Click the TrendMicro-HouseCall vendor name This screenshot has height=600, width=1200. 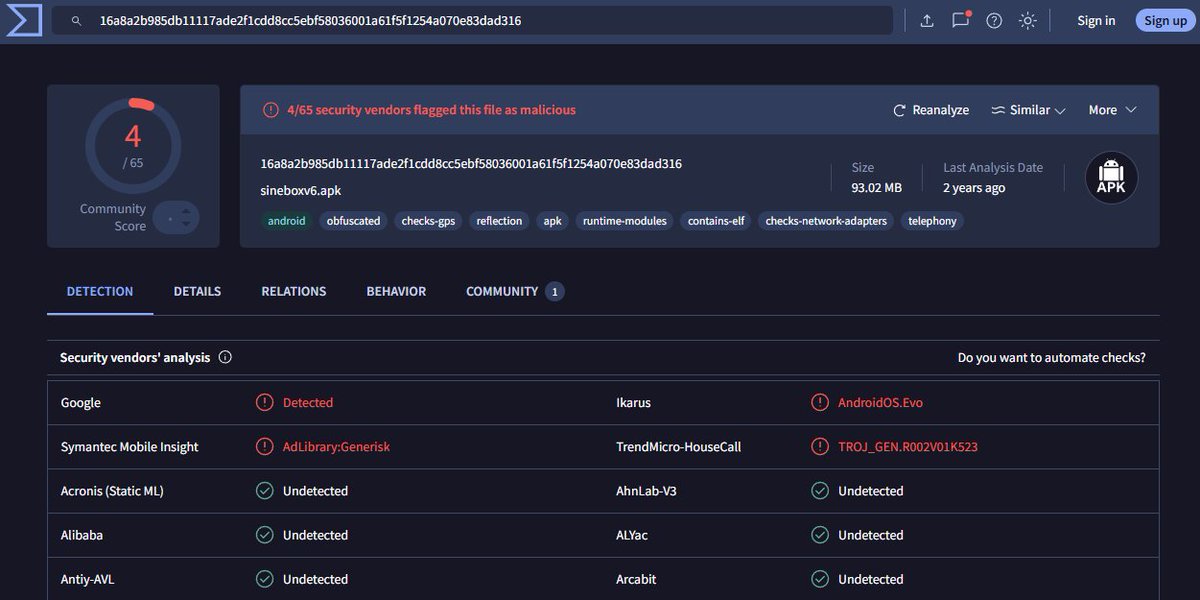coord(679,447)
